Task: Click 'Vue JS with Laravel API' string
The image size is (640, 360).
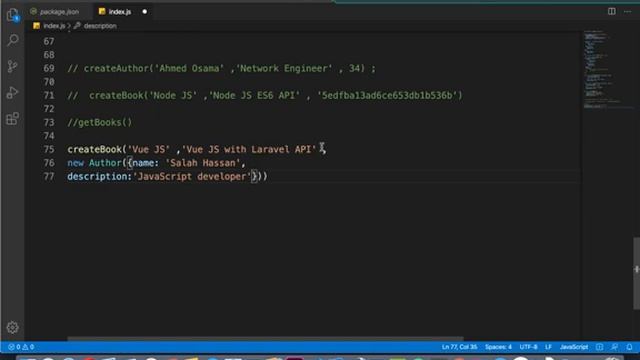Action: 249,149
